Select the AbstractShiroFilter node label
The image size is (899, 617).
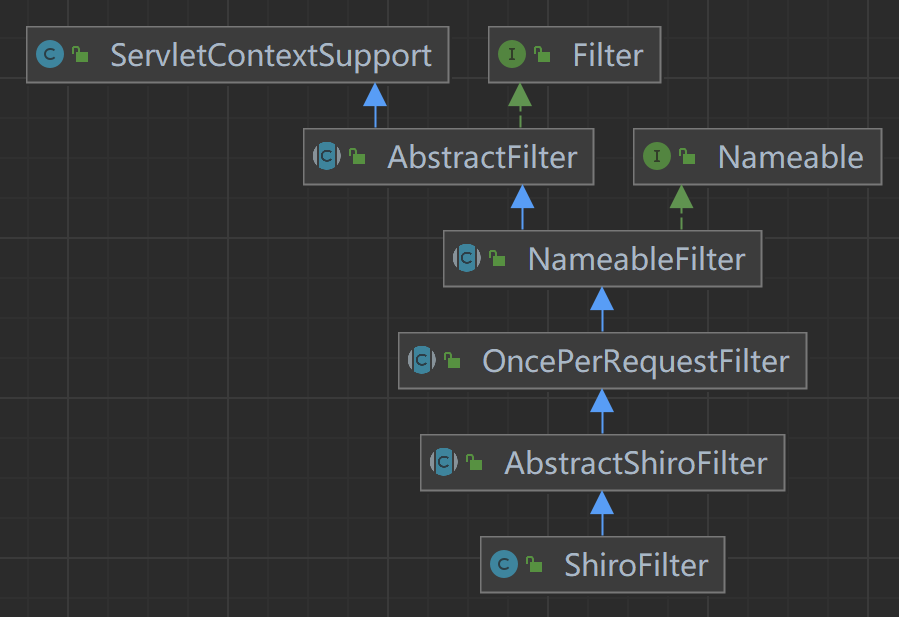[635, 463]
